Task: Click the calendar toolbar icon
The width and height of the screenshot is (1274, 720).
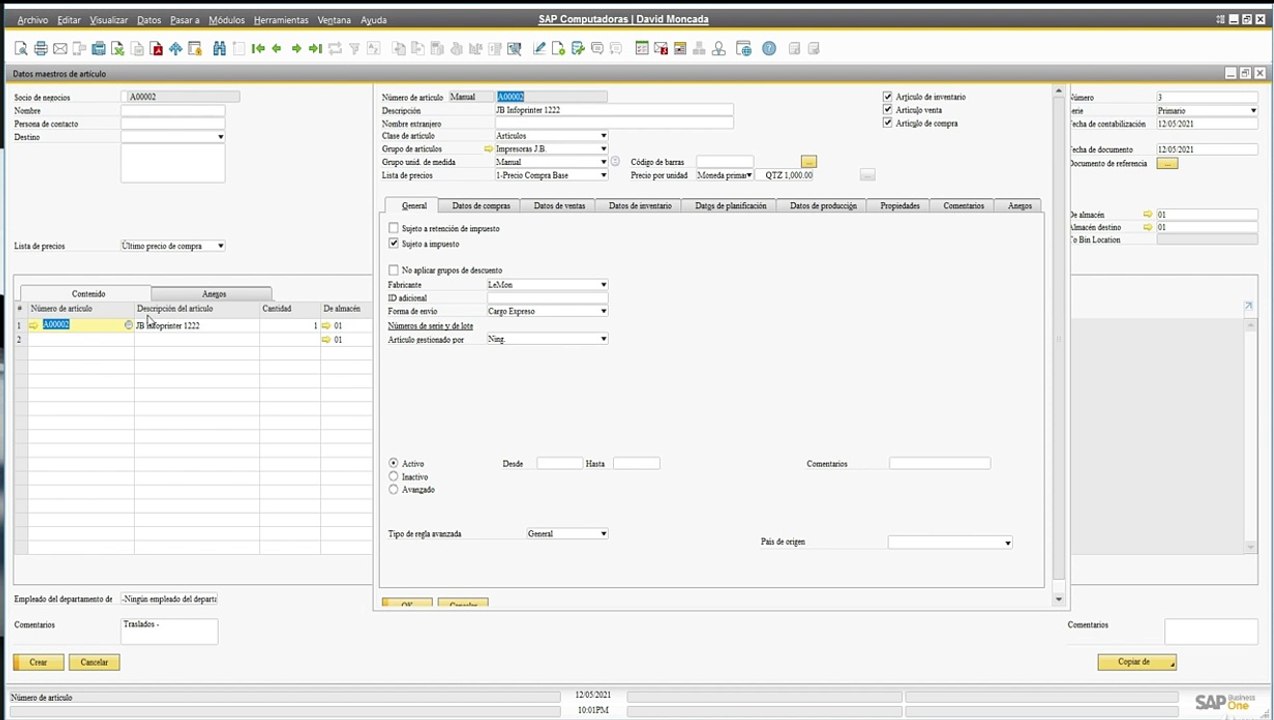Action: (680, 48)
